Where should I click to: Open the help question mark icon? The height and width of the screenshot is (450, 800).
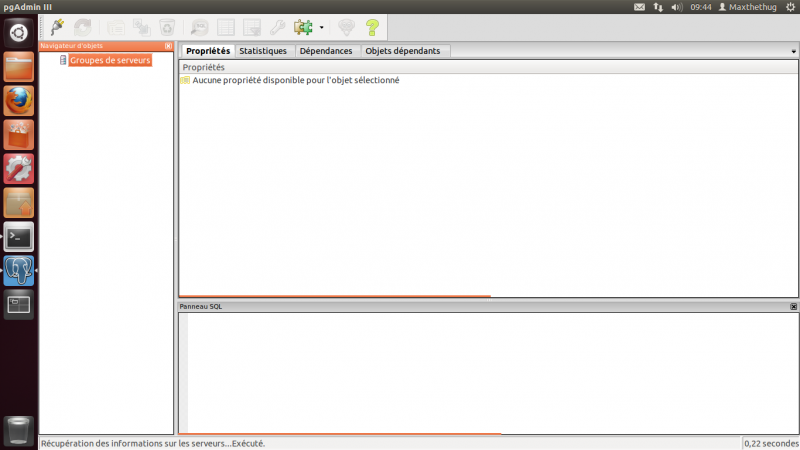click(x=372, y=27)
